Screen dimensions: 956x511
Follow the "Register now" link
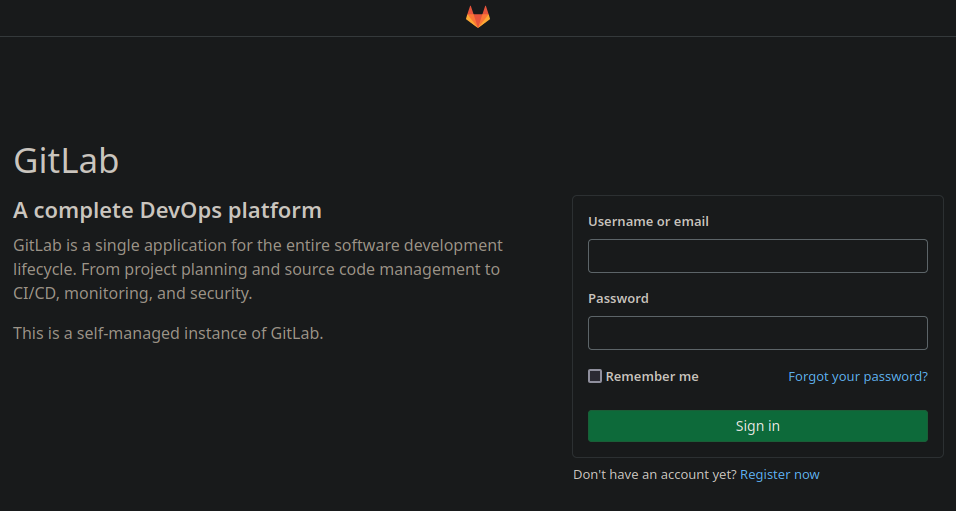click(x=779, y=475)
